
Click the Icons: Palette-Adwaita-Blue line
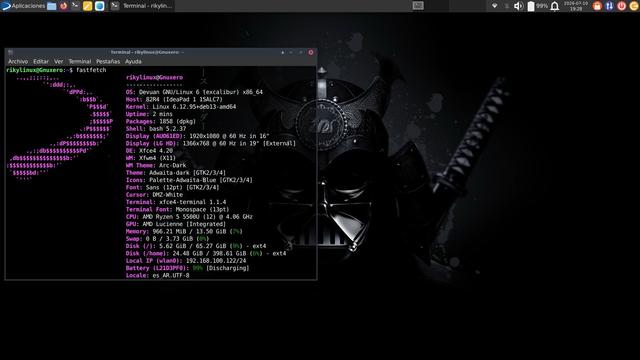pos(189,180)
